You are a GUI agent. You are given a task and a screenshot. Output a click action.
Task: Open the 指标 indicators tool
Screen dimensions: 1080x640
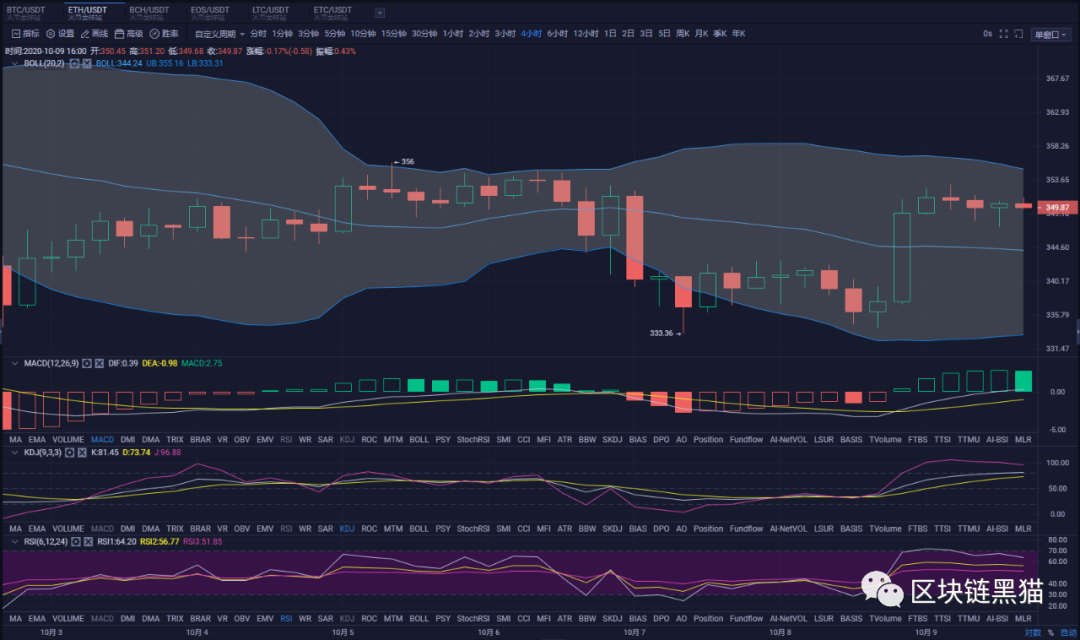coord(25,34)
